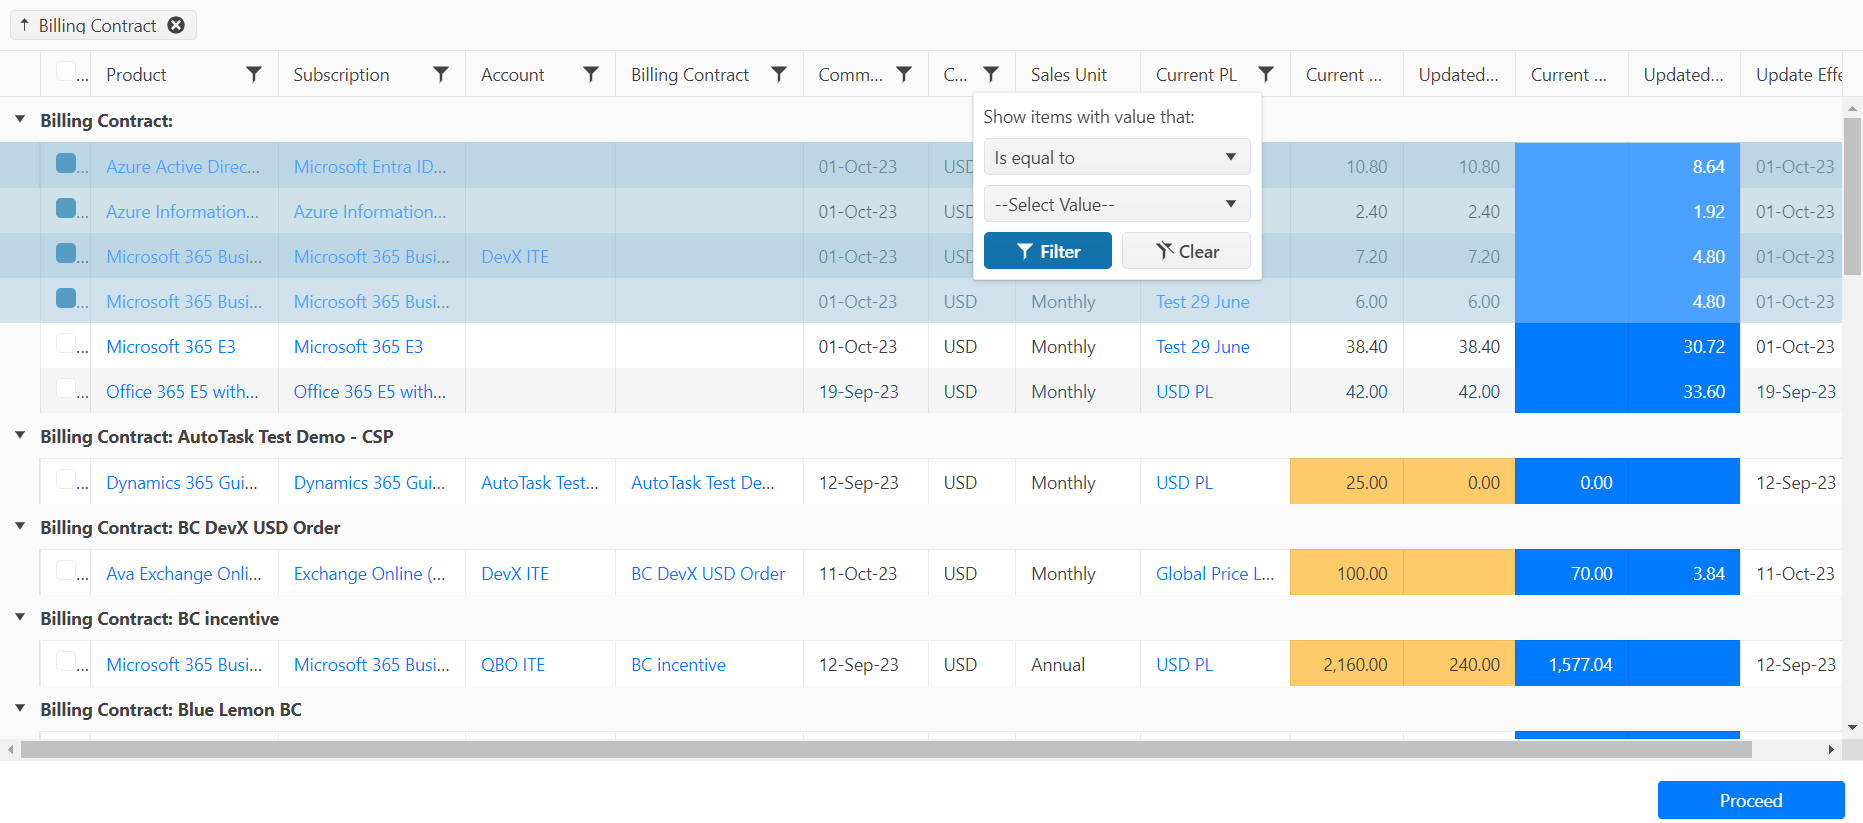This screenshot has width=1863, height=823.
Task: Open the QBO ITE account link
Action: 513,665
